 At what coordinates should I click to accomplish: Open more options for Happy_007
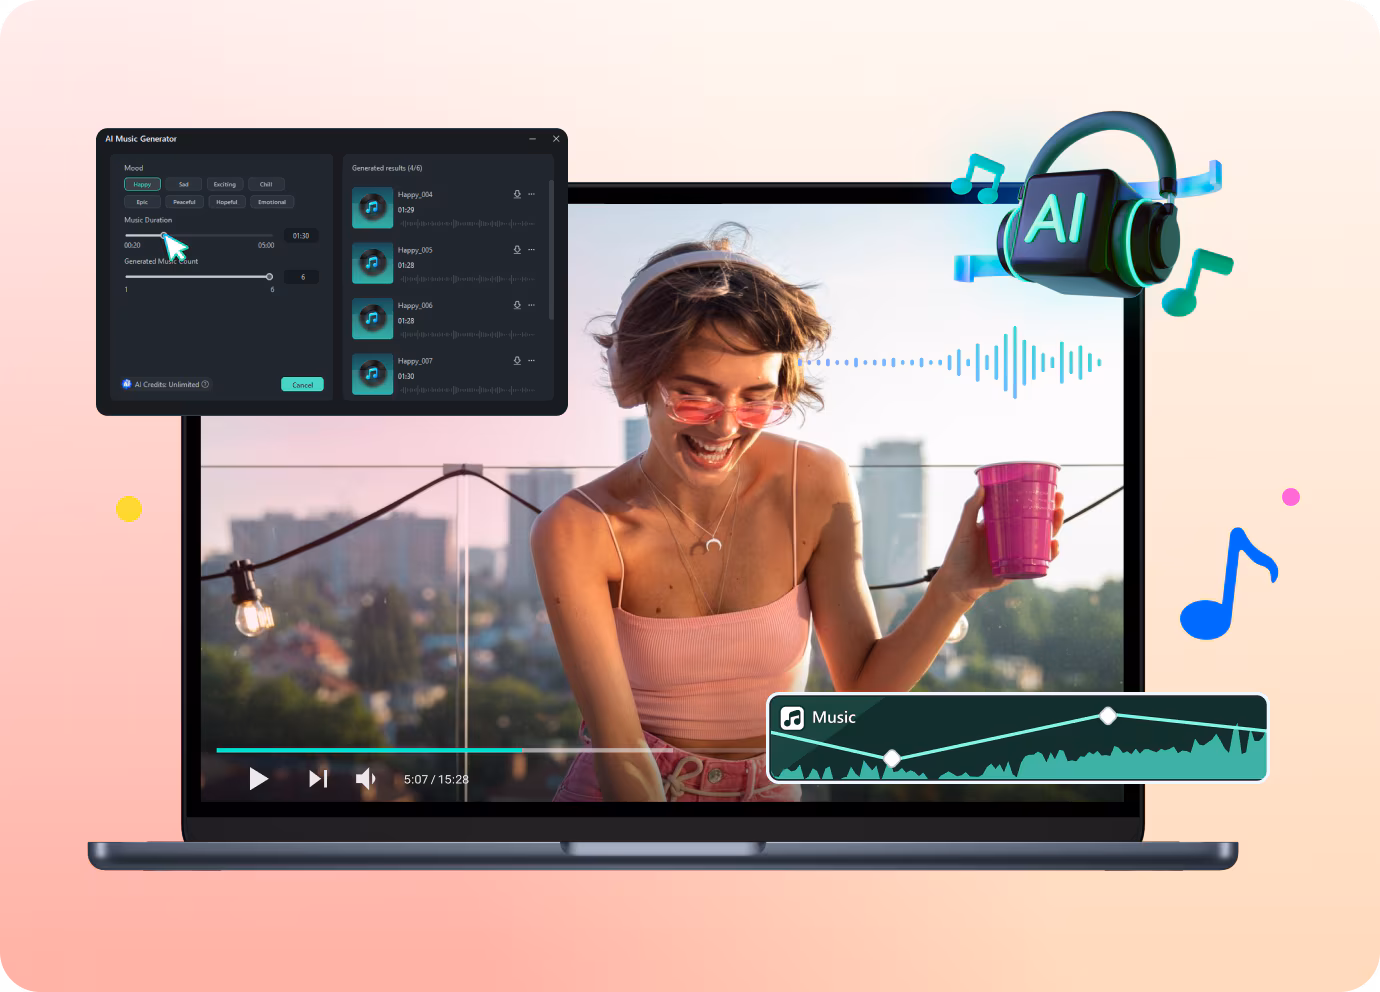click(531, 360)
